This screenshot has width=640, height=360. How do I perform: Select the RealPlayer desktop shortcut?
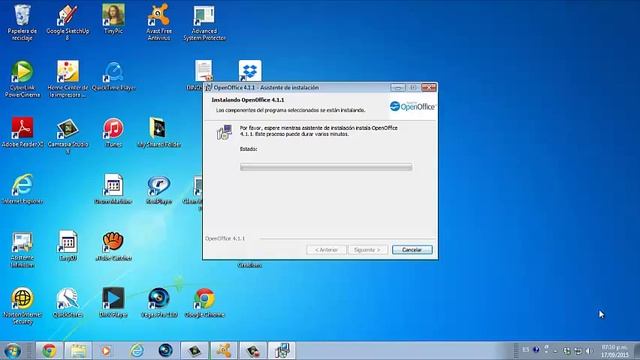point(159,189)
